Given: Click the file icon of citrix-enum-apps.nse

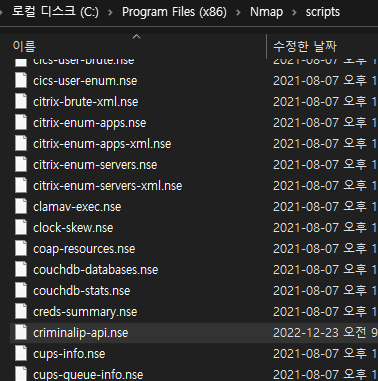Looking at the screenshot, I should pos(21,123).
